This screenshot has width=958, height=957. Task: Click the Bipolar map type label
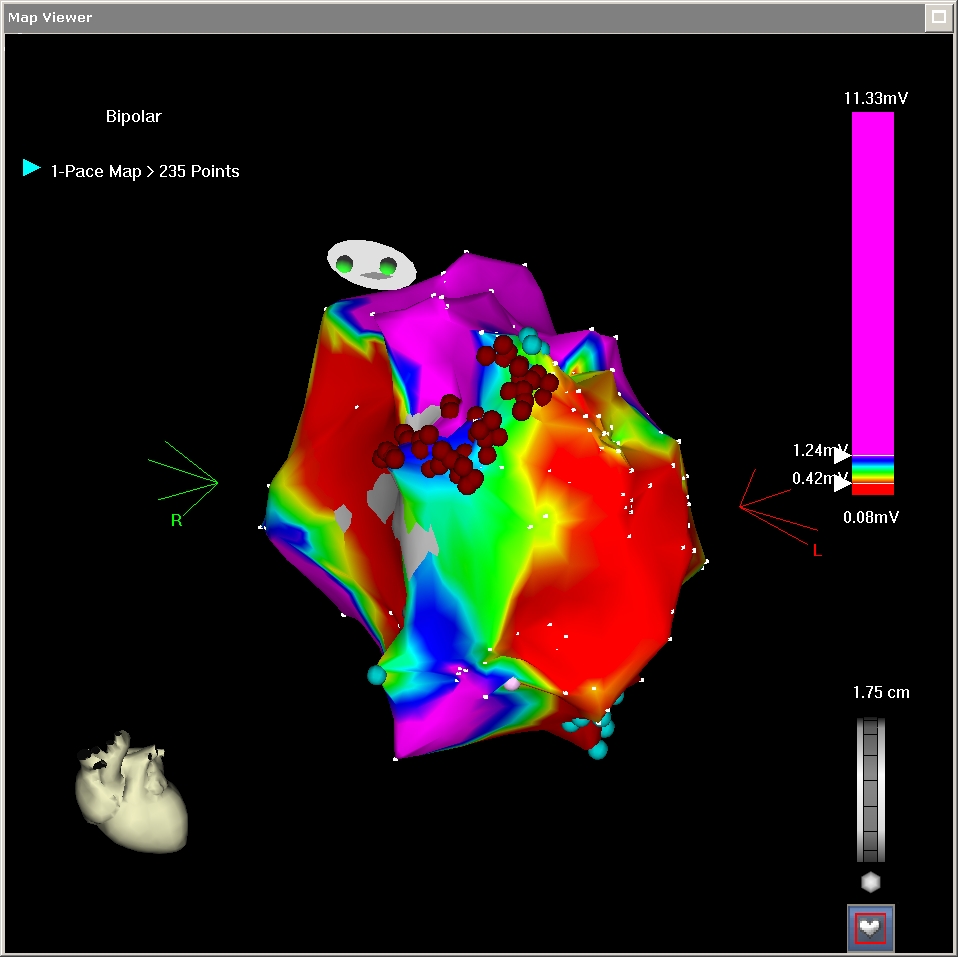click(133, 116)
